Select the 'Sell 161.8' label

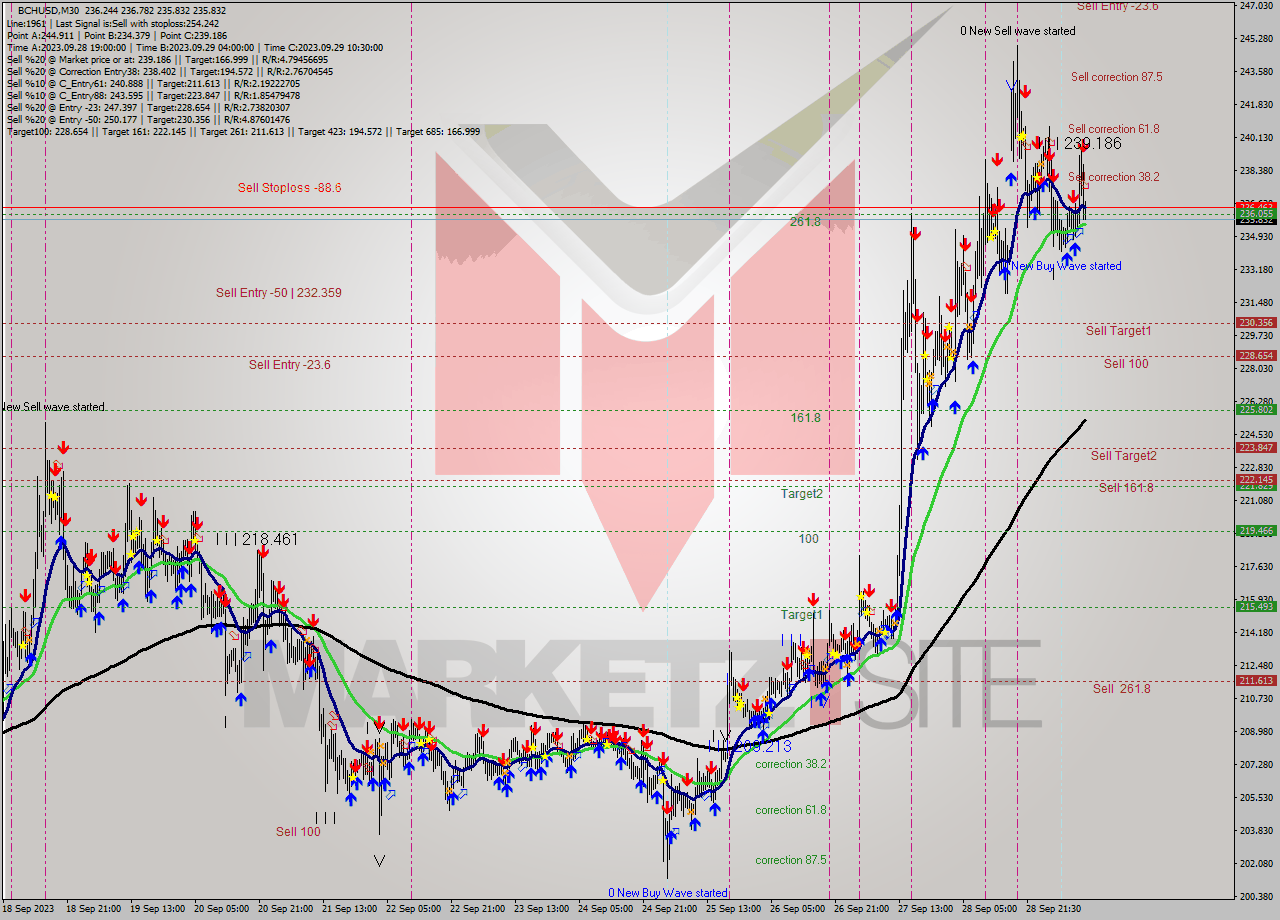coord(1126,488)
